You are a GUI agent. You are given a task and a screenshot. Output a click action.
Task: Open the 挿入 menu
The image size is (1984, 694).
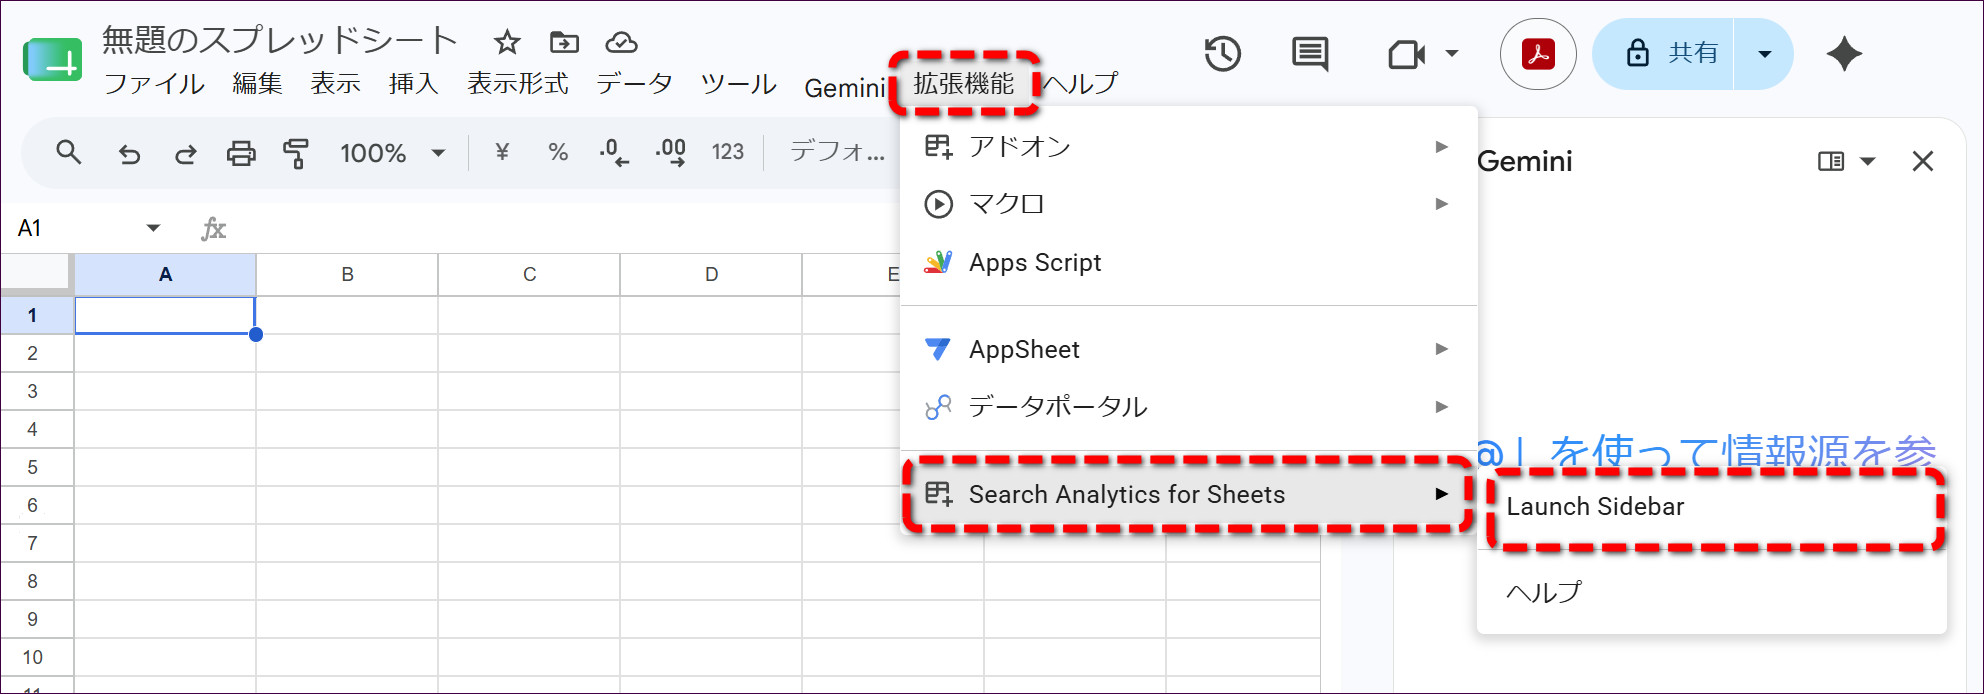tap(413, 84)
